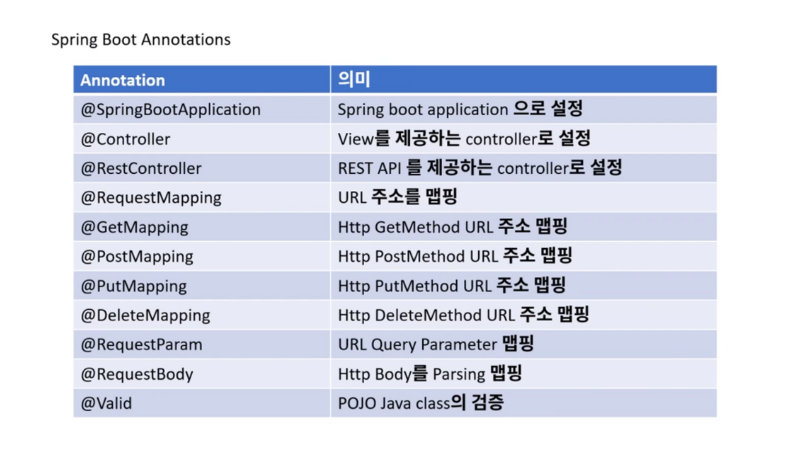Select 'Http PostMethod URL 주소 맵핑' description
This screenshot has width=810, height=449.
(455, 256)
